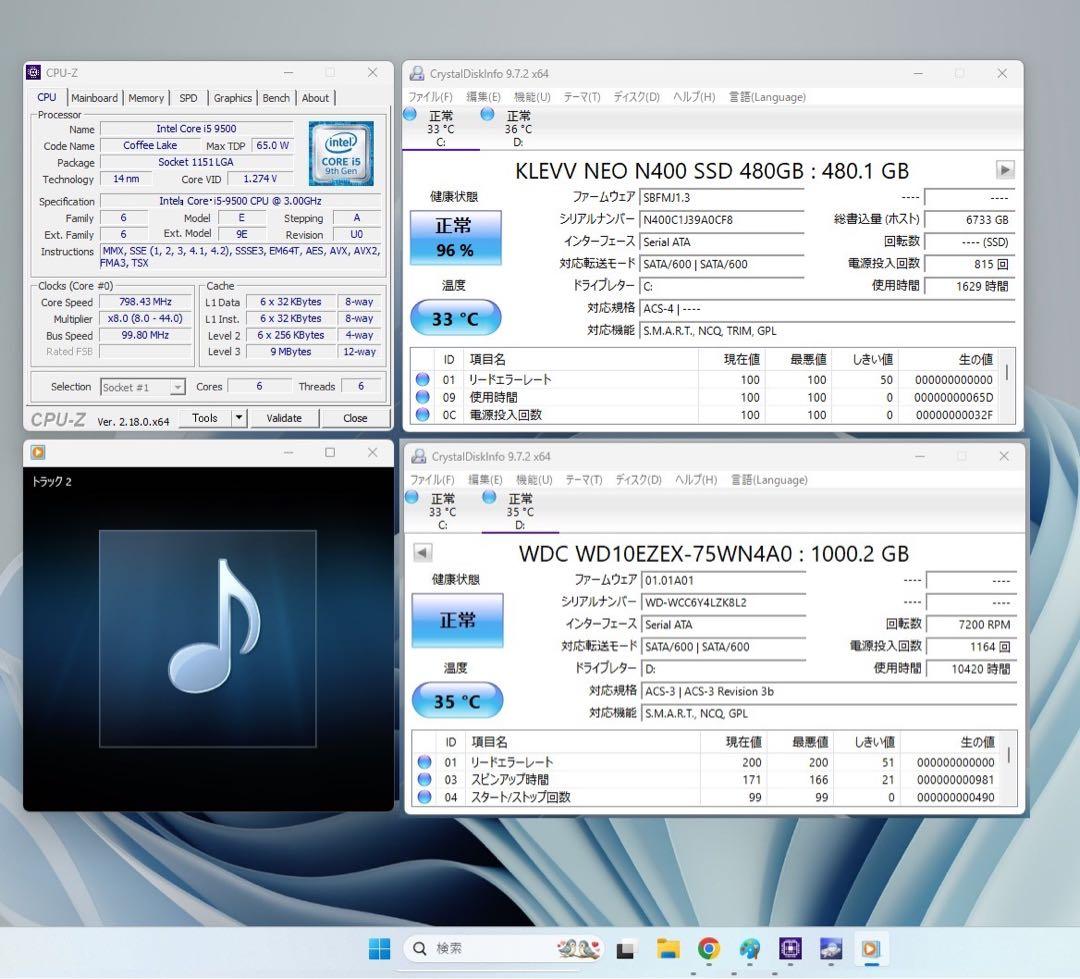
Task: Open ヘルプ(H) menu in upper CrystalDiskInfo
Action: point(694,96)
